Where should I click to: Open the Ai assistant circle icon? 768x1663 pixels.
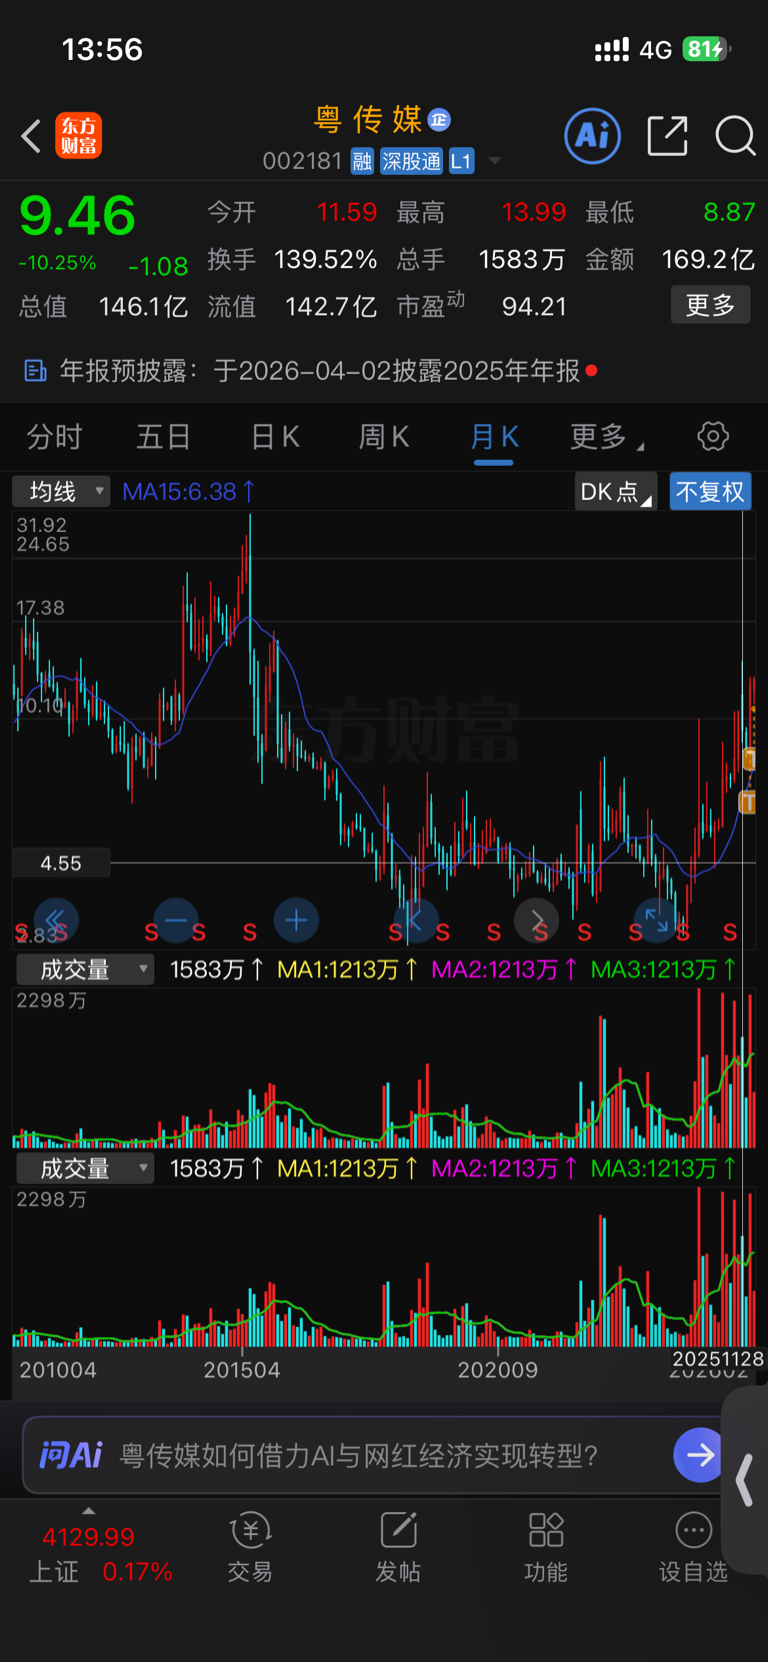pyautogui.click(x=593, y=136)
